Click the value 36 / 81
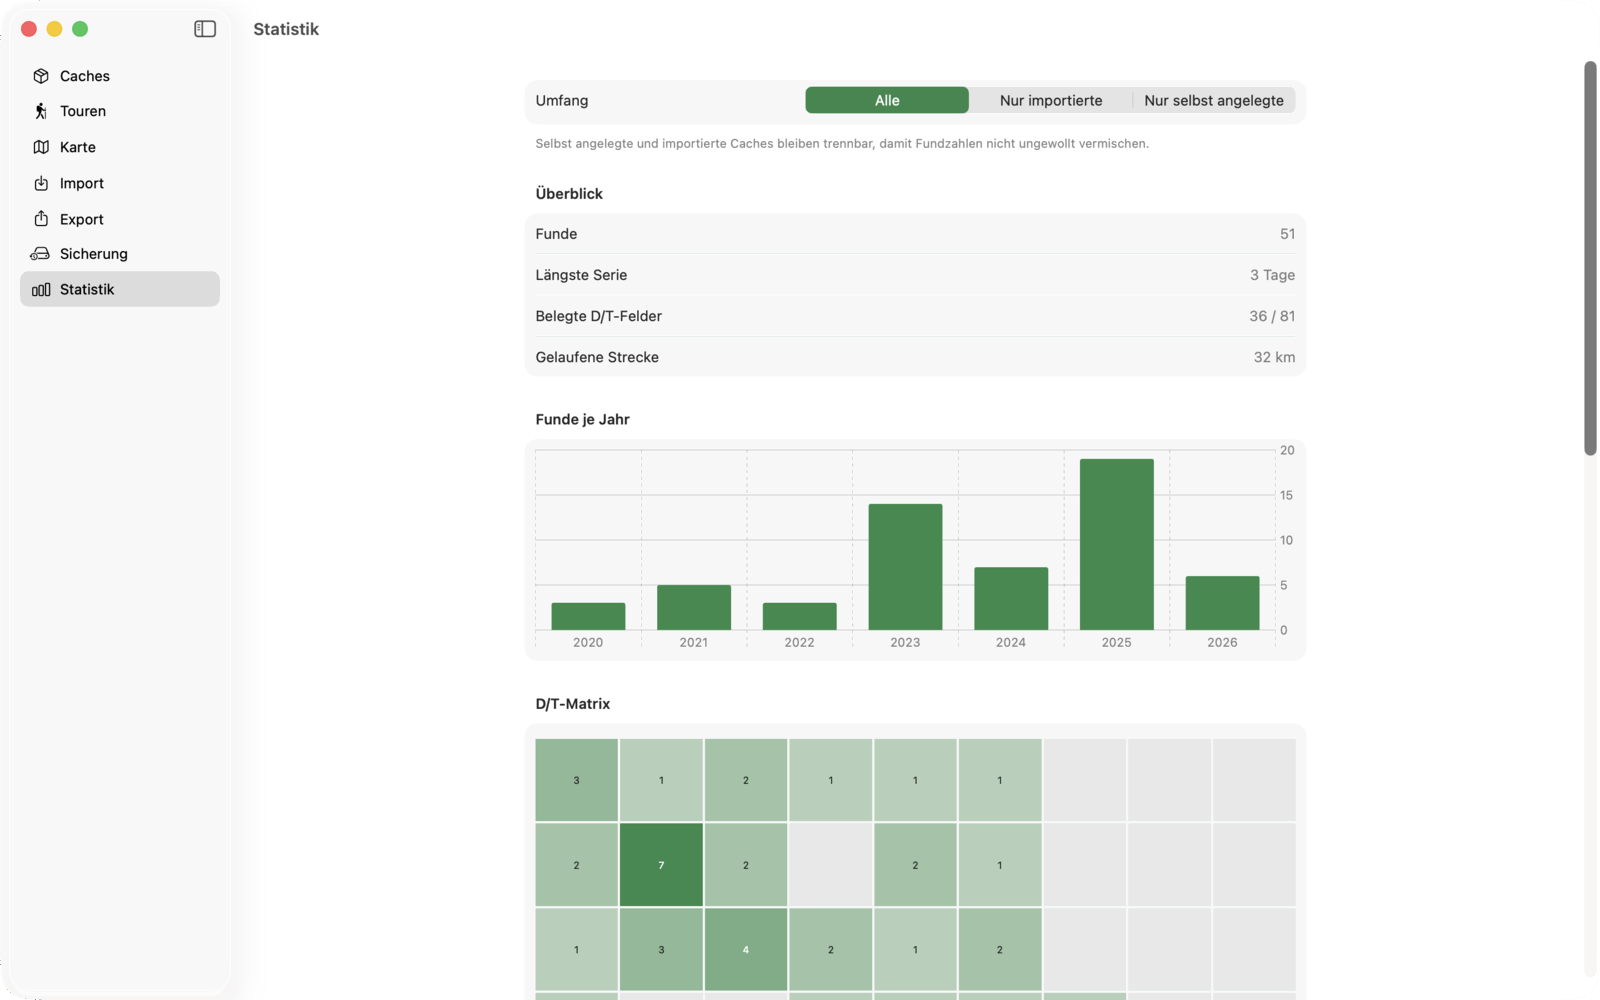The height and width of the screenshot is (1000, 1600). [1272, 316]
